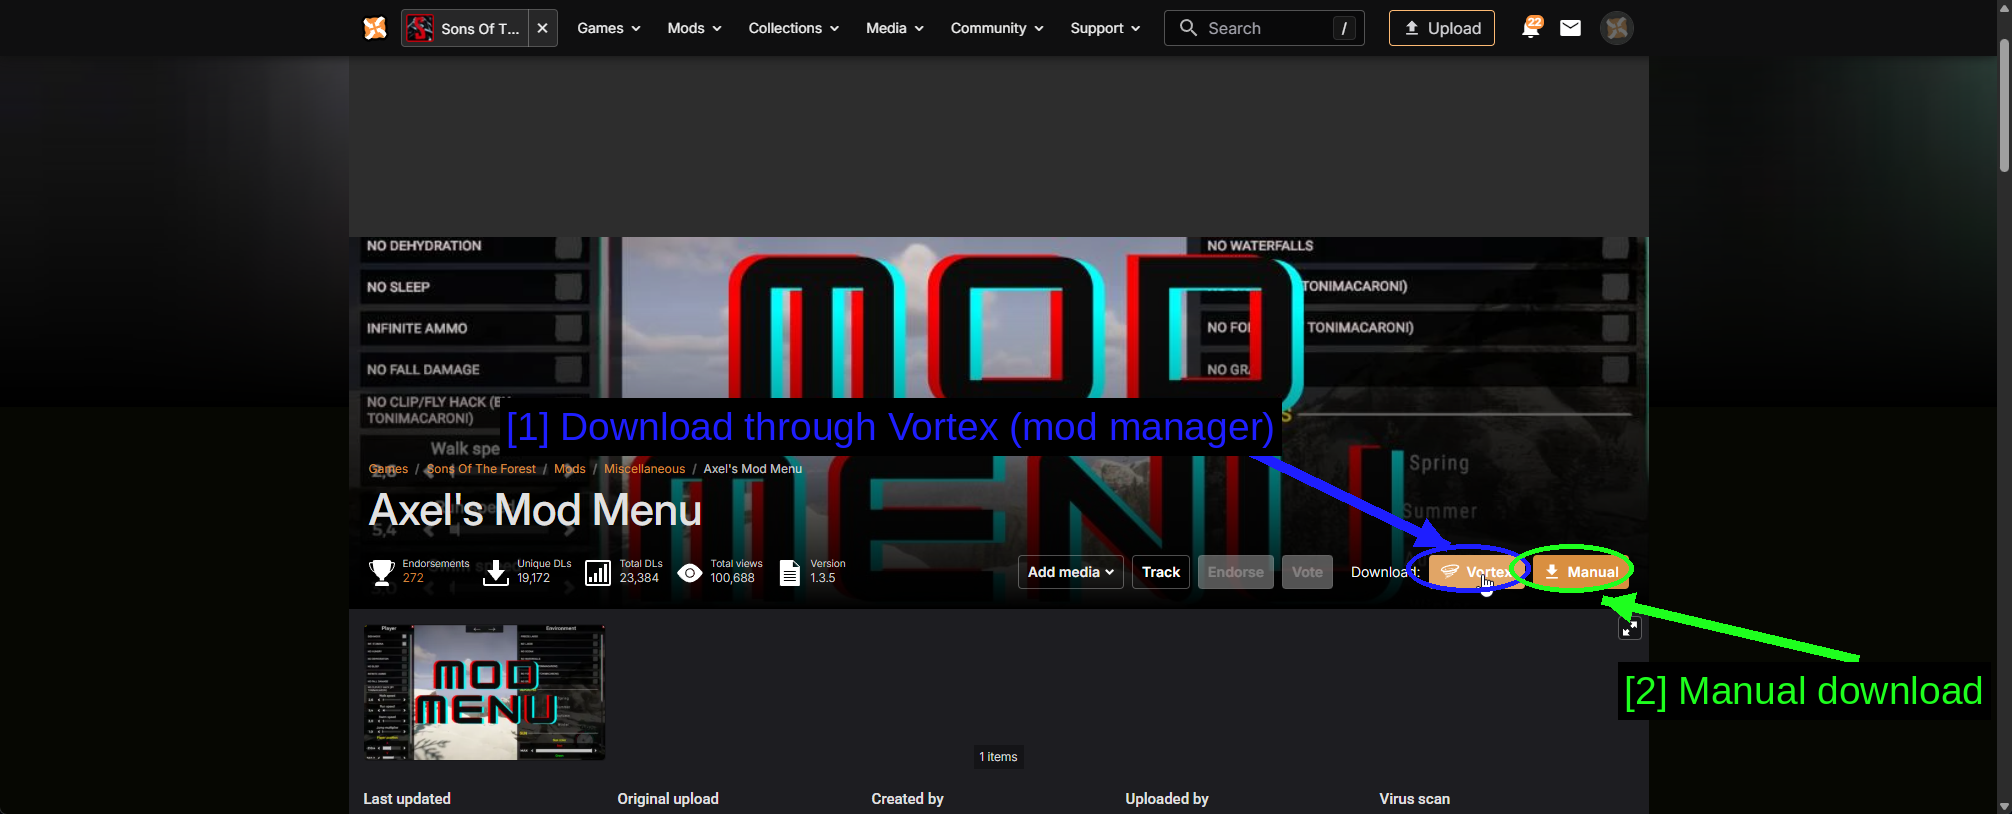
Task: Click the page vertical scrollbar thumb
Action: [x=2004, y=105]
